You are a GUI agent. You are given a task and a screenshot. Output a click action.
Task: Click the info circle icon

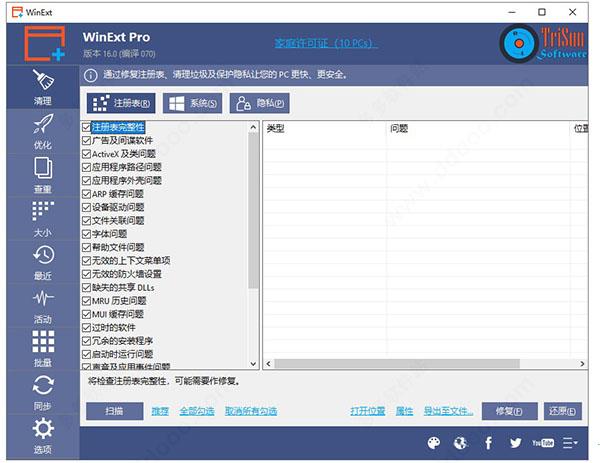click(90, 75)
